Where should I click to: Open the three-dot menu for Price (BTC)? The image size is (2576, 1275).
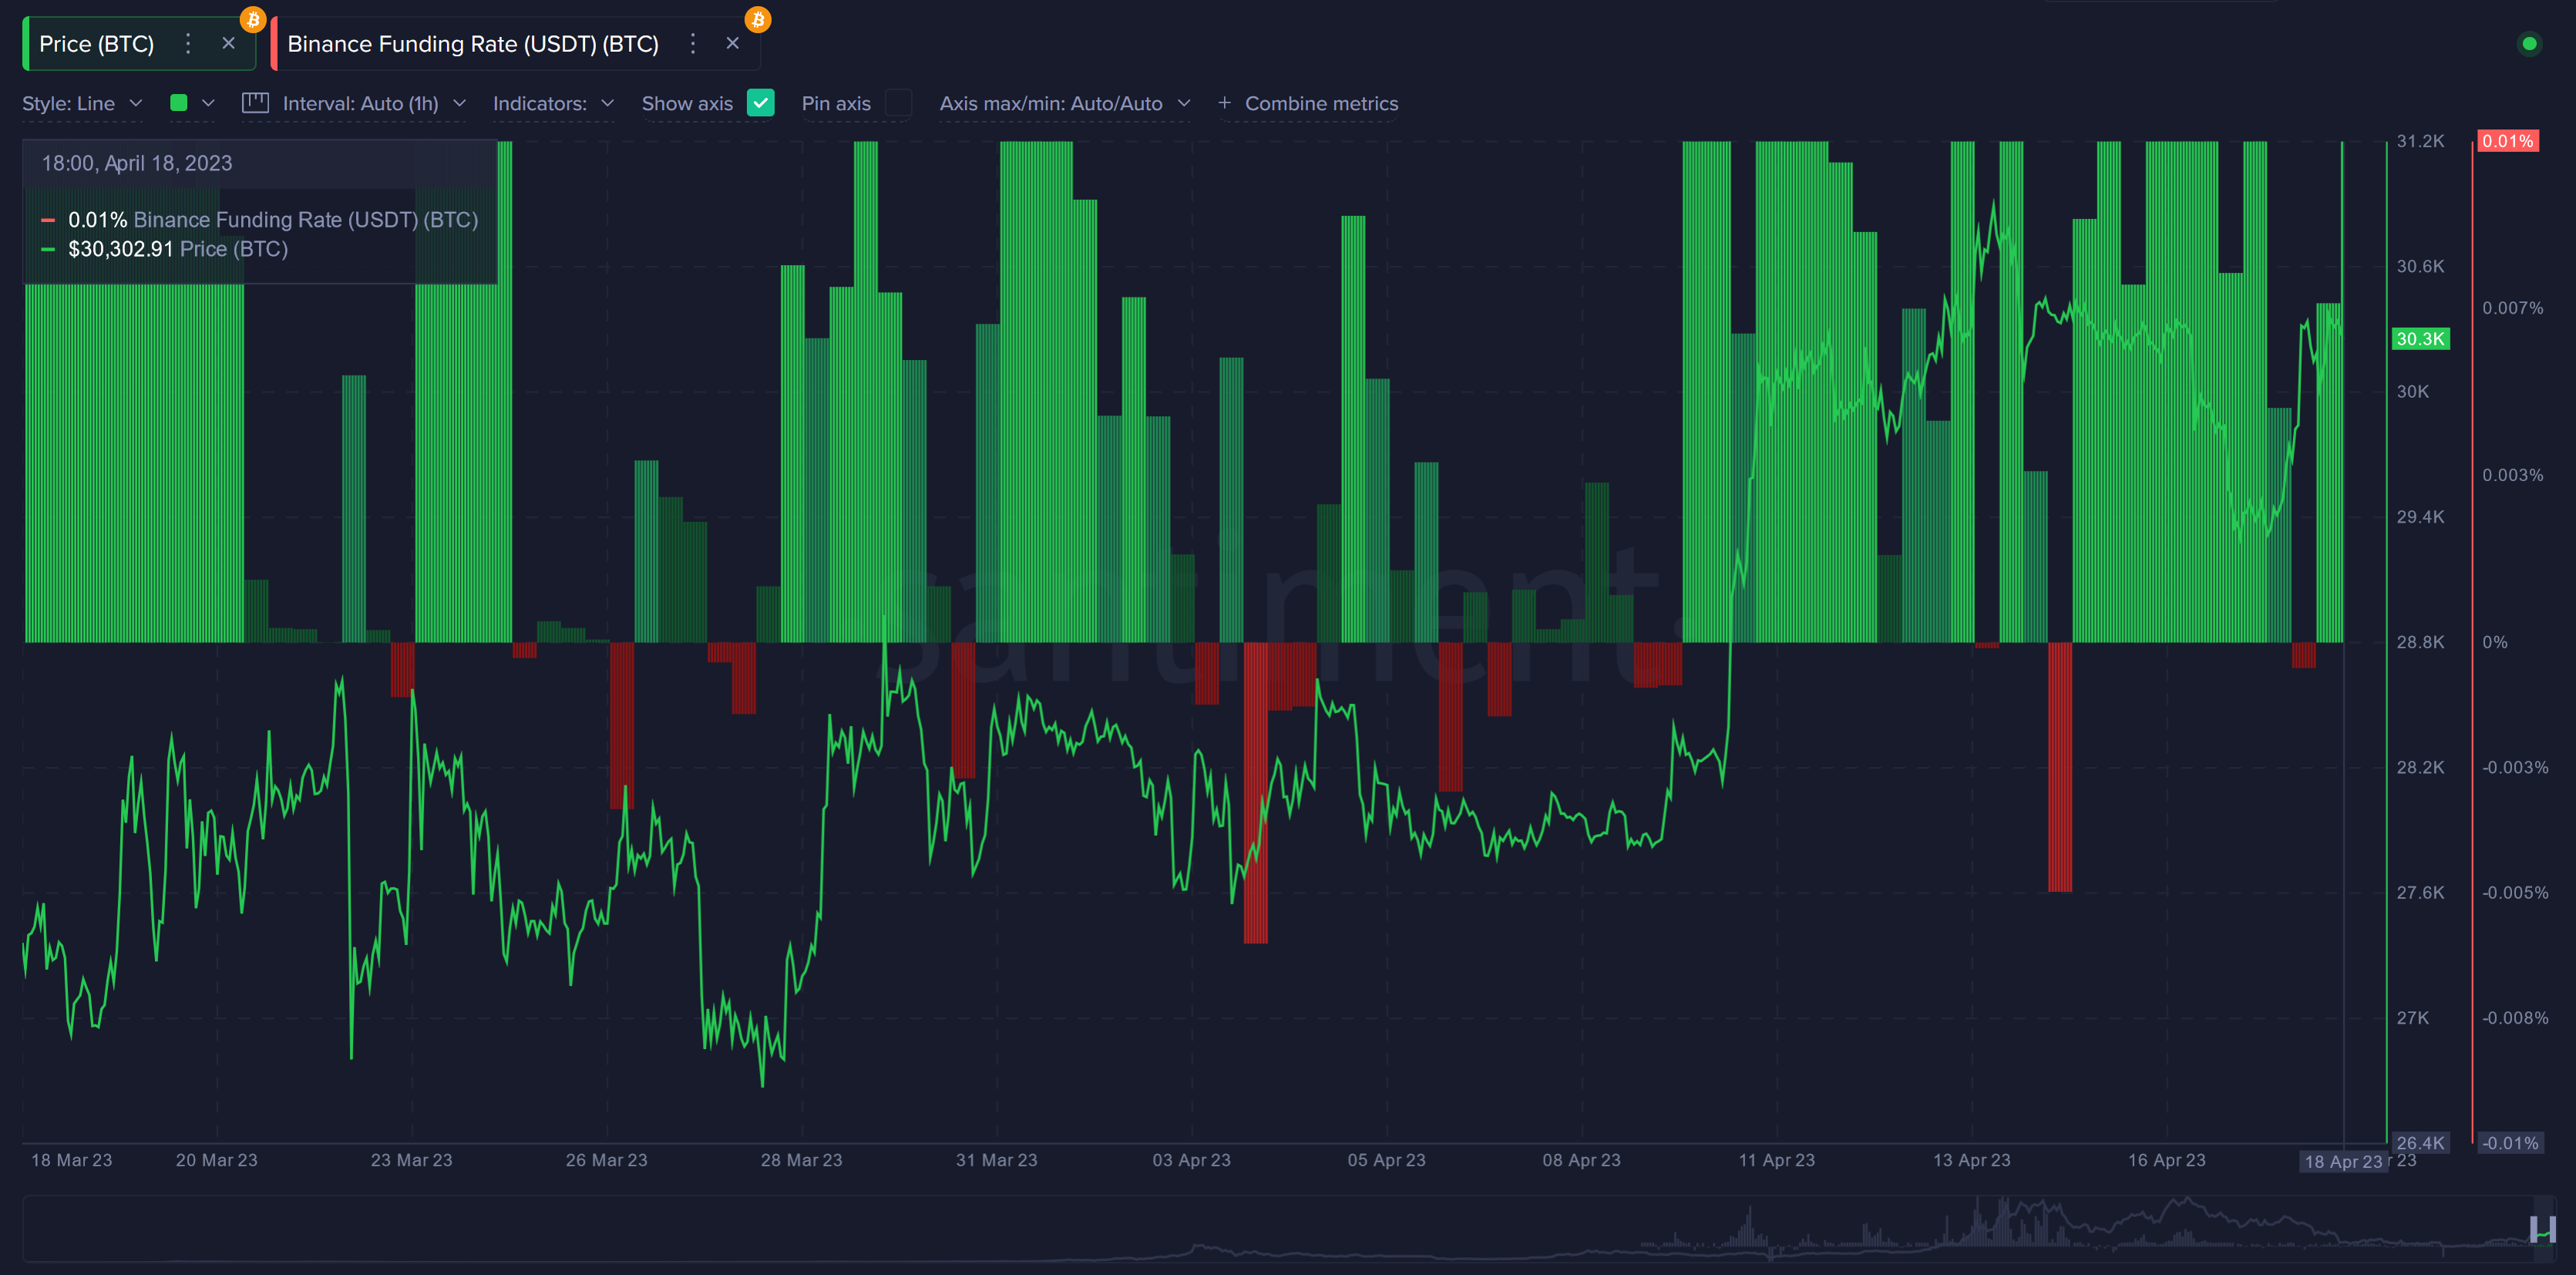pos(187,43)
